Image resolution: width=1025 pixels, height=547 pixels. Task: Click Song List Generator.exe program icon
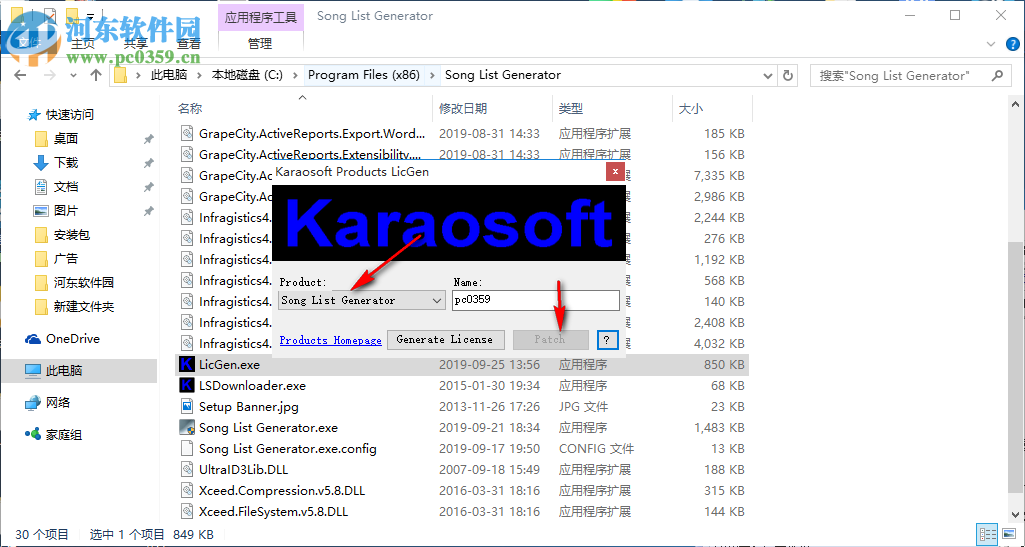pos(187,427)
